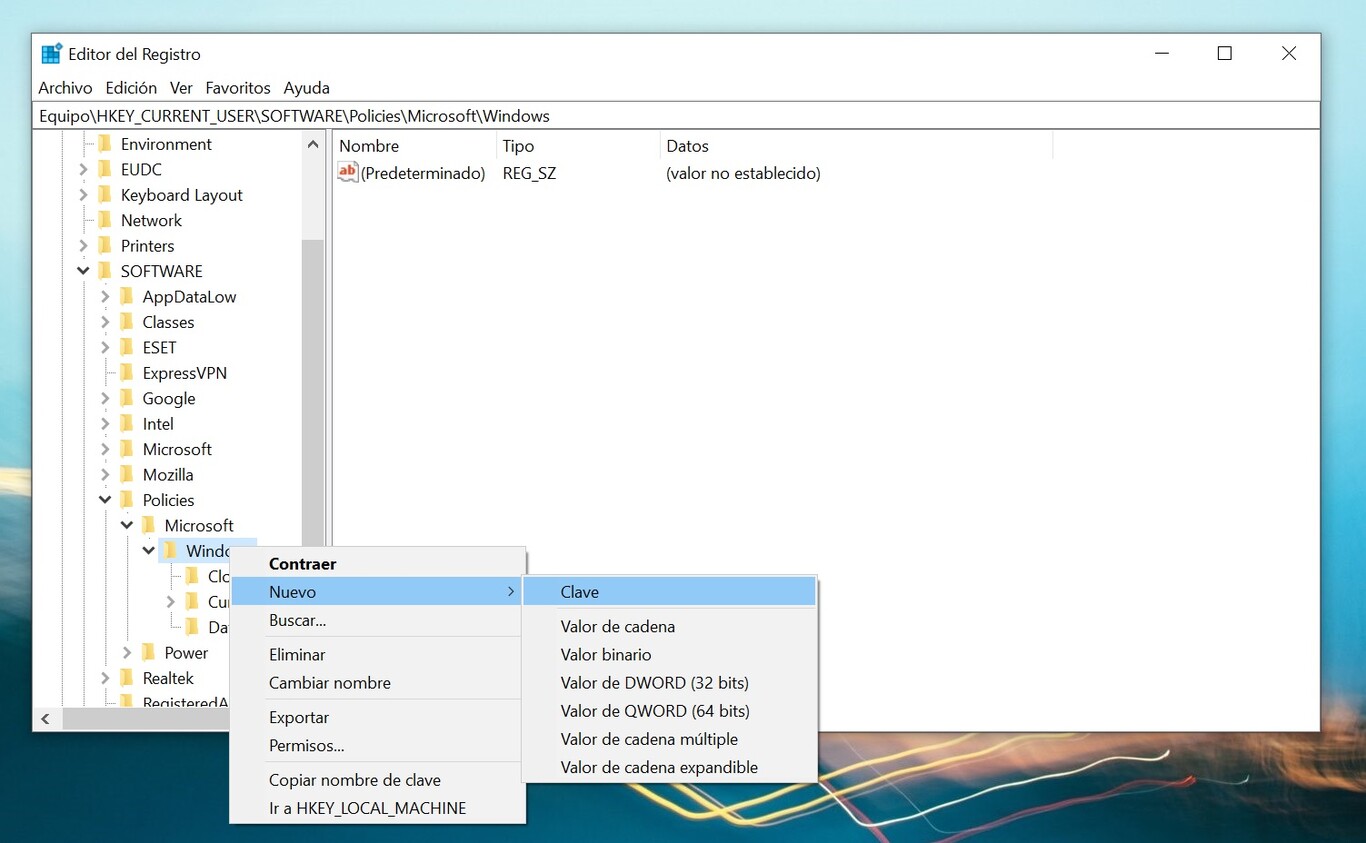Select the ExpressVPN folder icon
This screenshot has width=1366, height=843.
click(x=127, y=373)
